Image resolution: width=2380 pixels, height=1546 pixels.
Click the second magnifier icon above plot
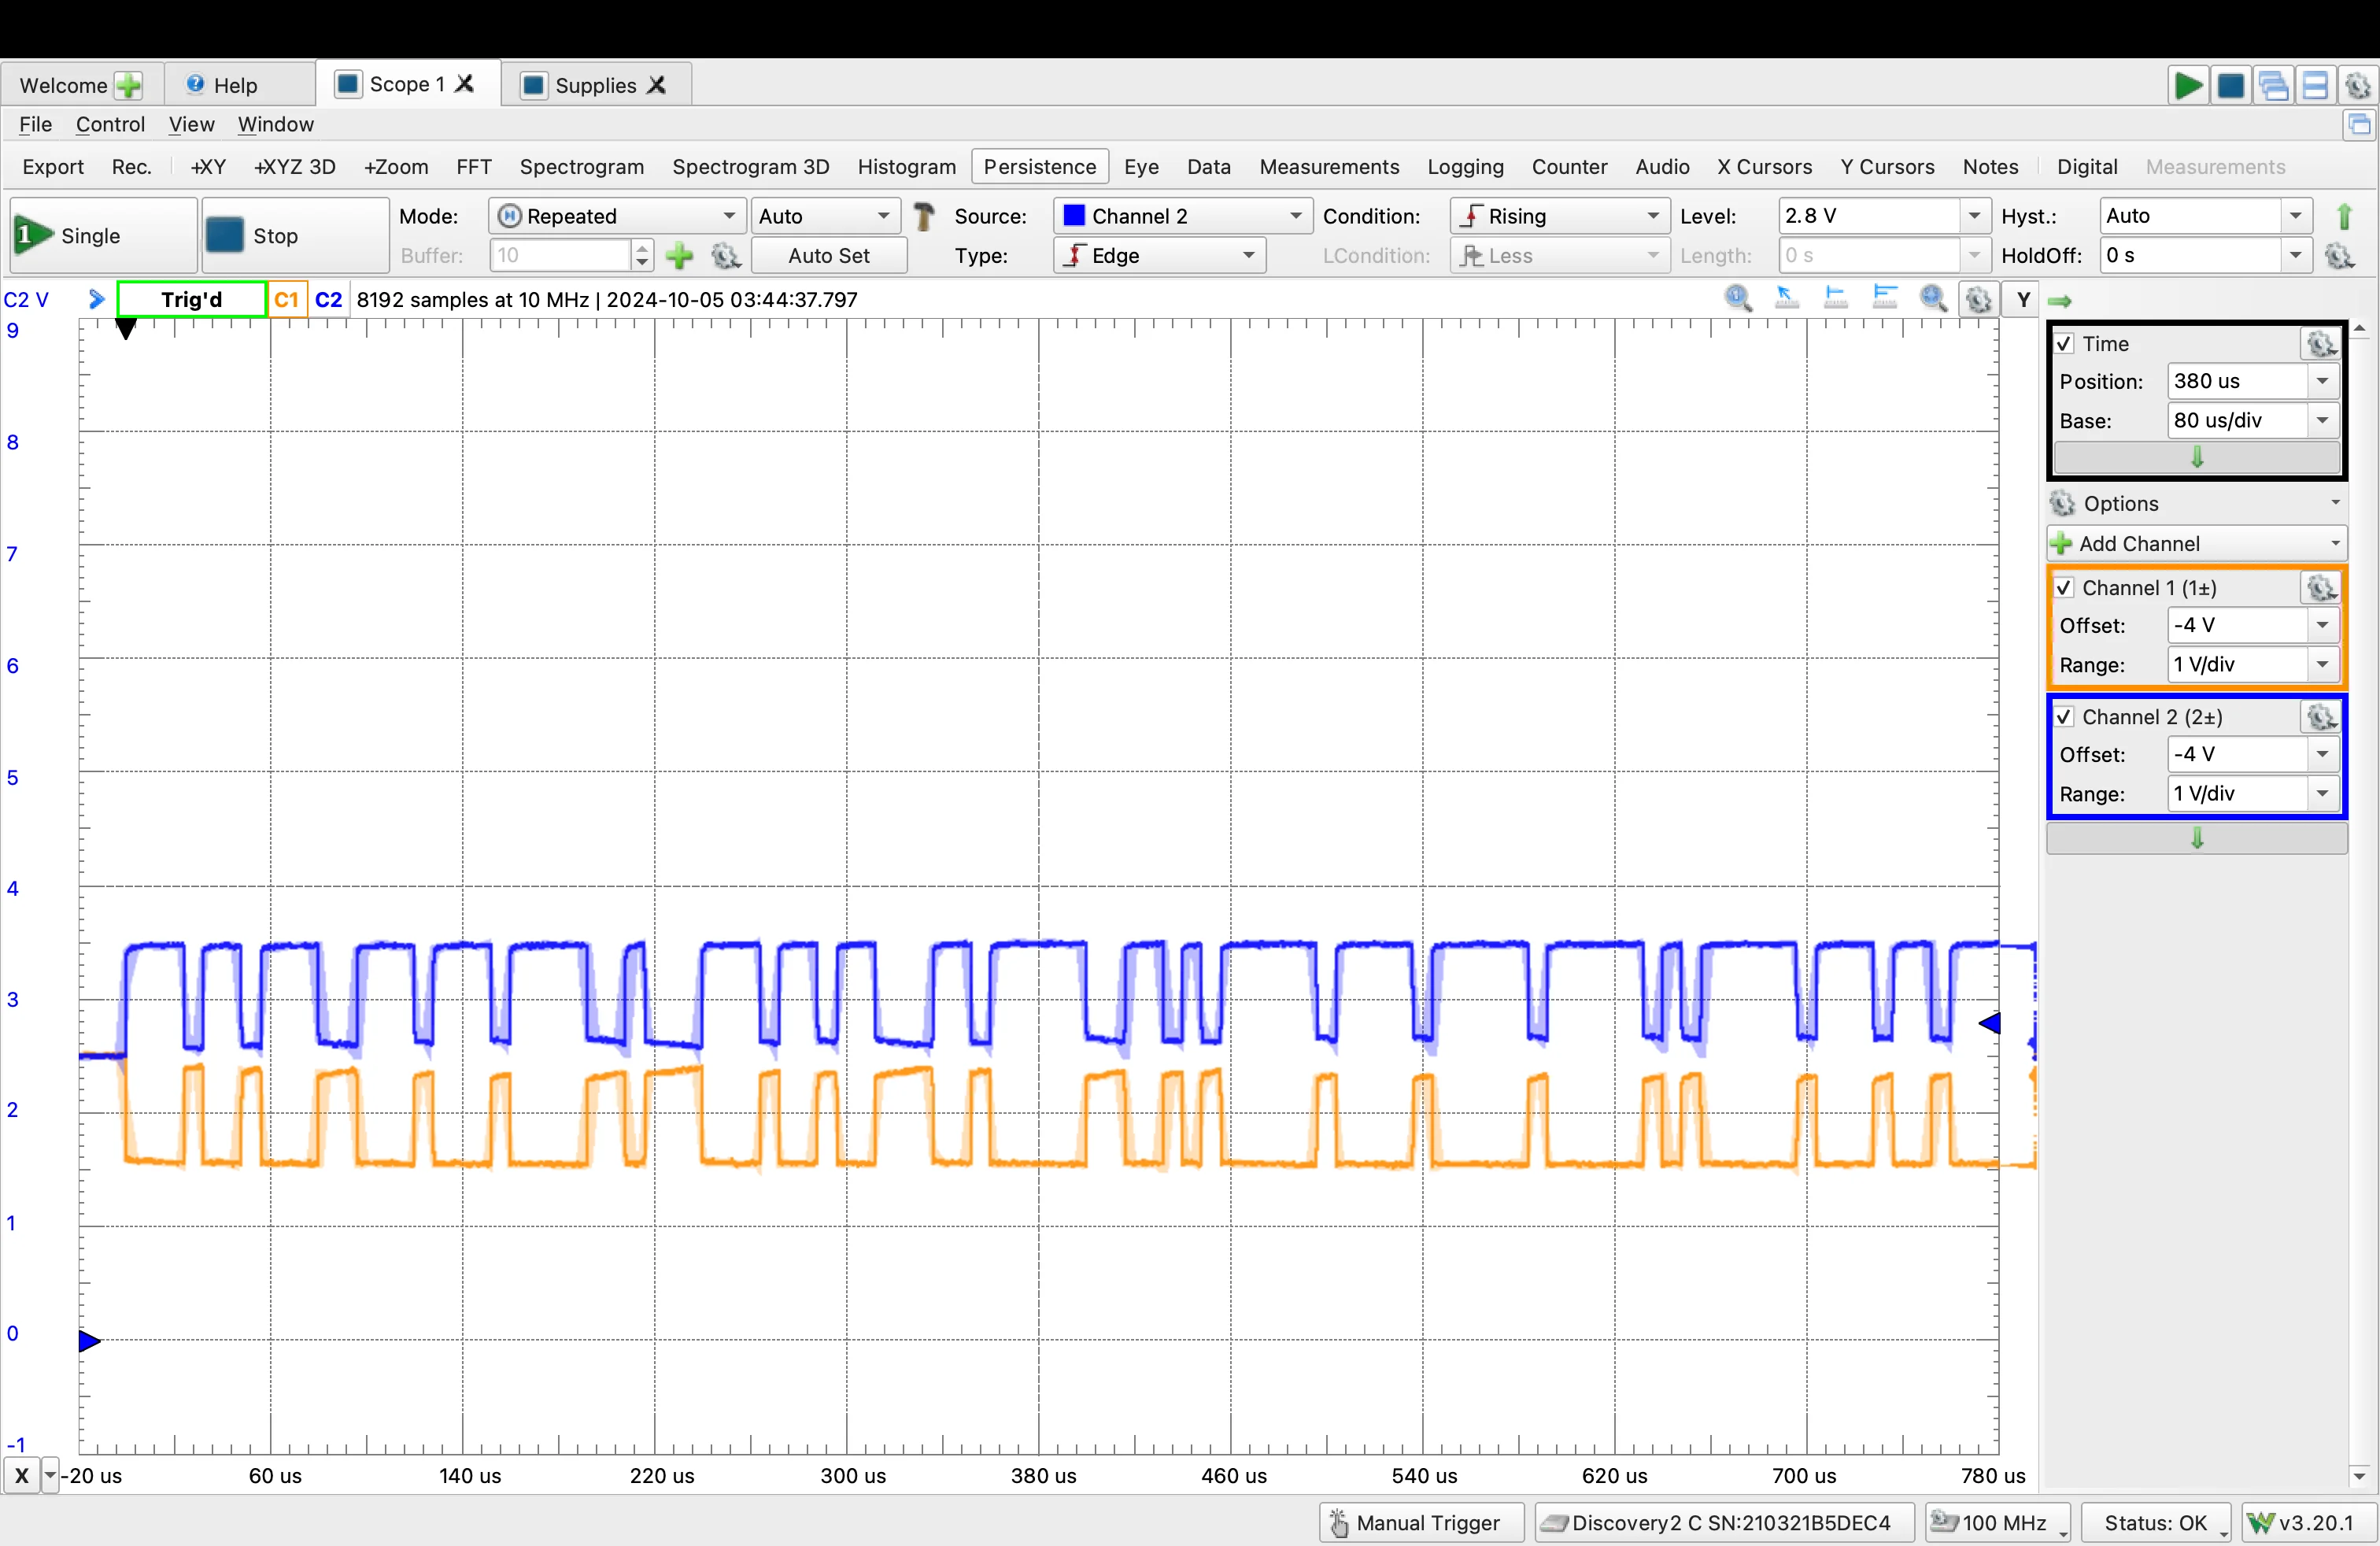1933,298
